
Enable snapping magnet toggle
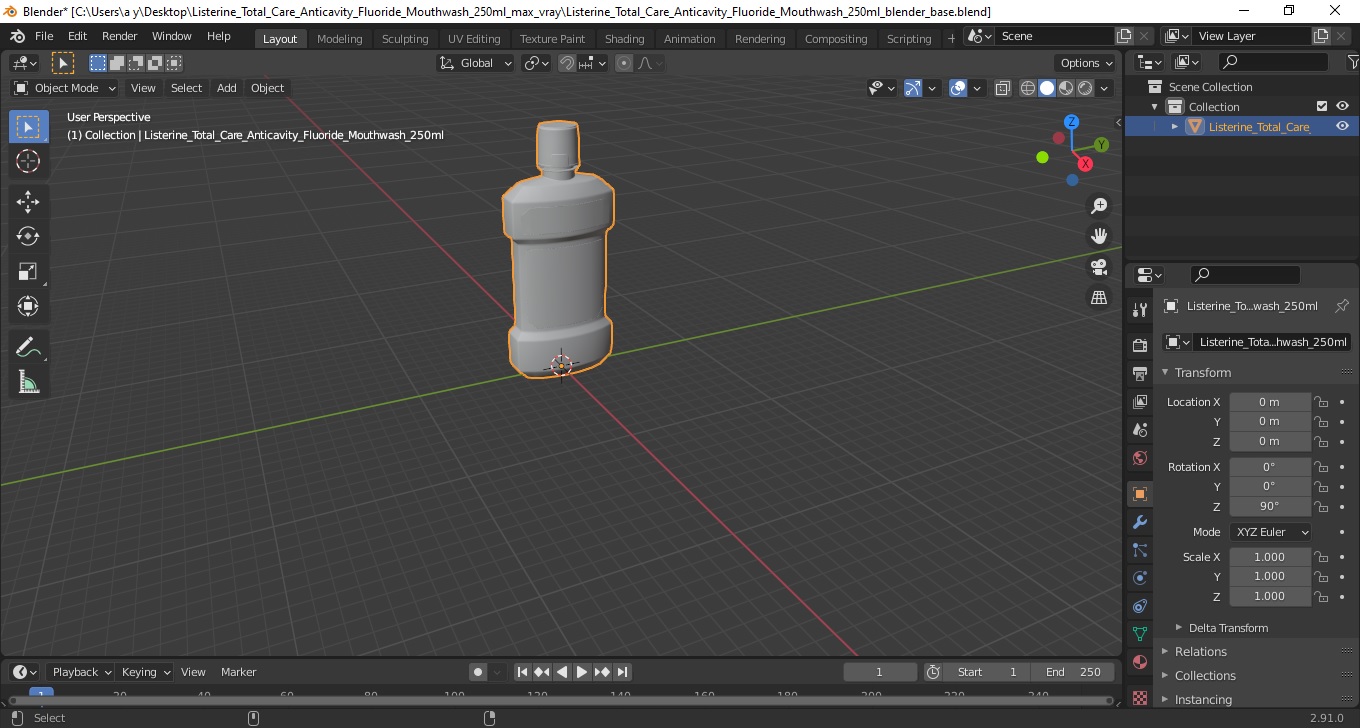(567, 63)
